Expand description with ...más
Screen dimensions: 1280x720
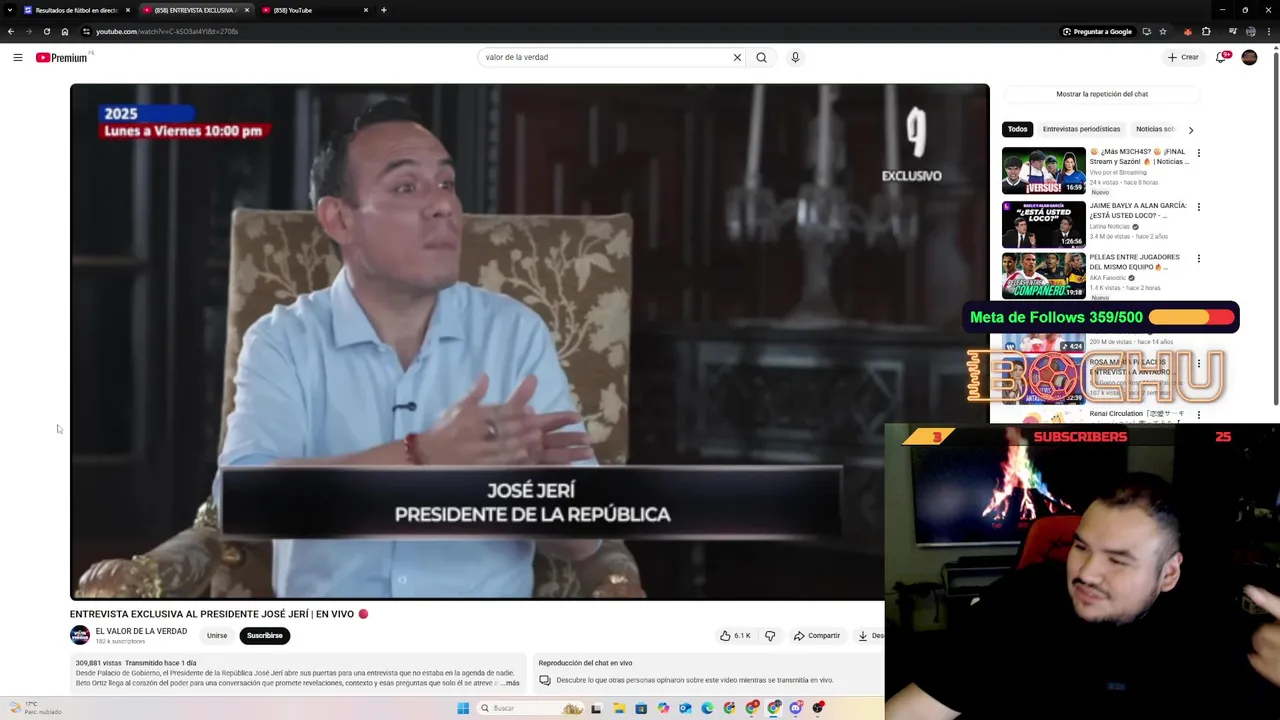pos(509,683)
